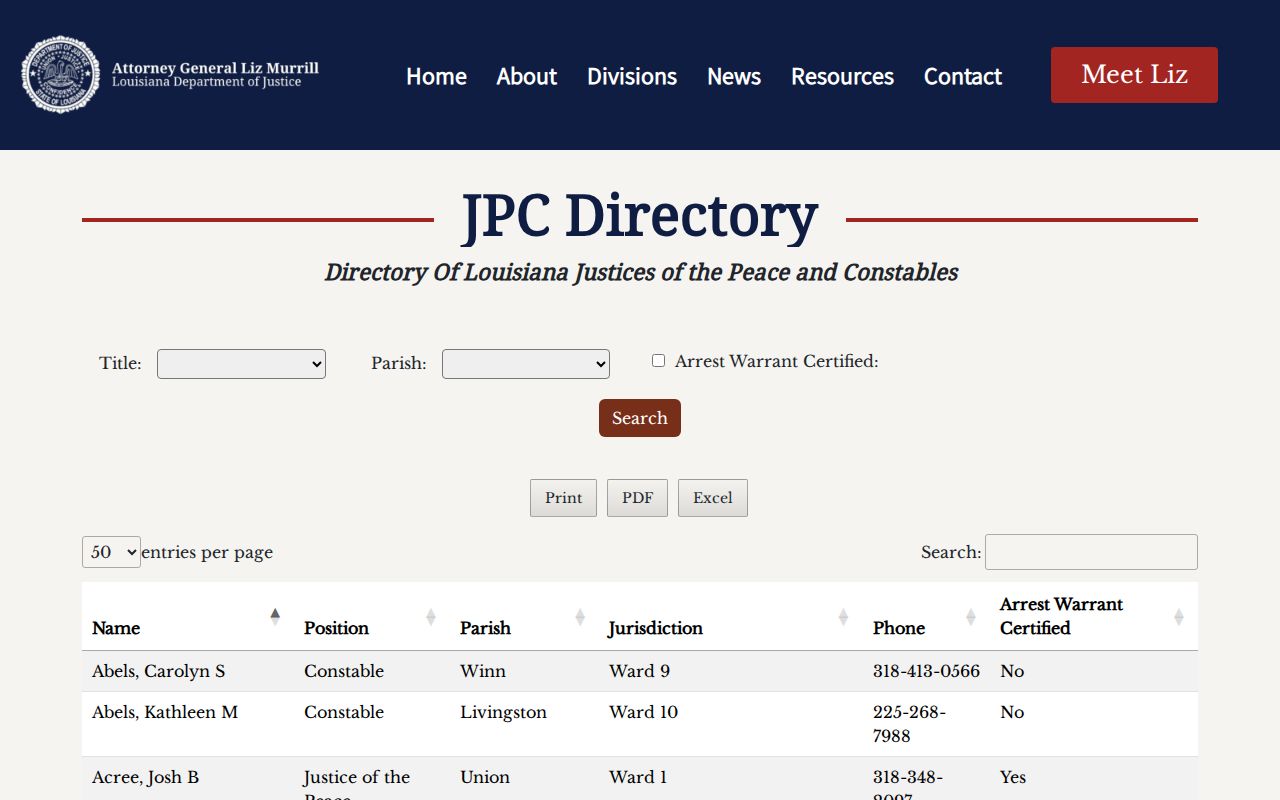This screenshot has width=1280, height=800.
Task: Click the Meet Liz button
Action: click(x=1134, y=75)
